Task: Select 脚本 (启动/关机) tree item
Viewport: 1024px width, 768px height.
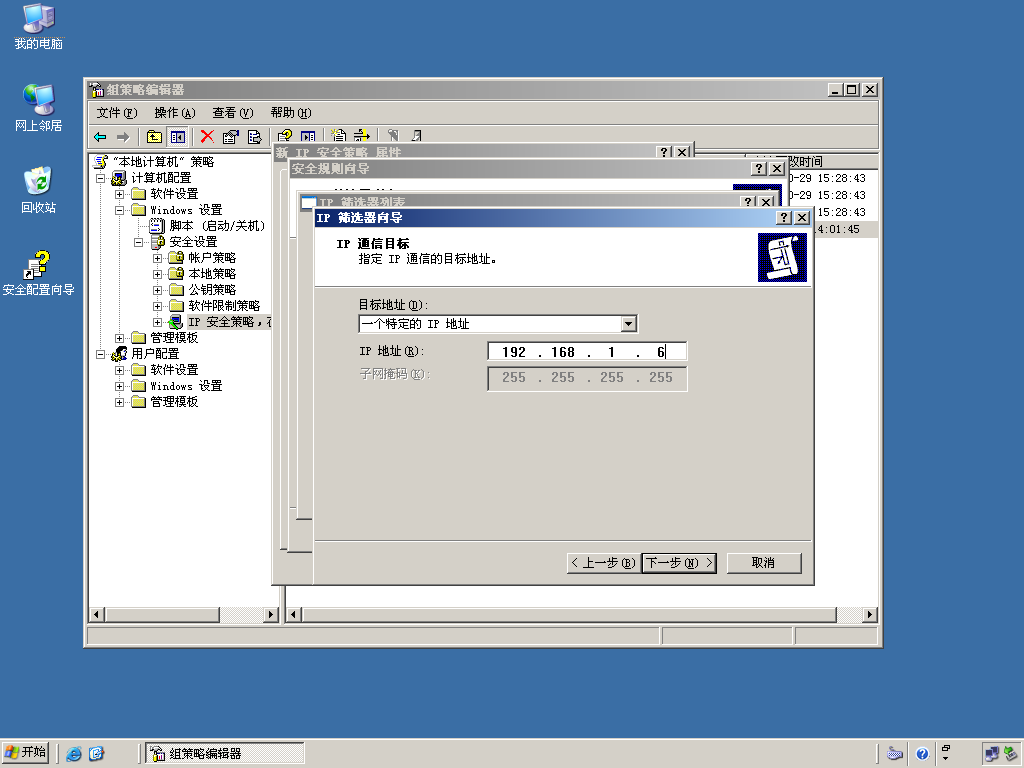Action: (x=217, y=226)
